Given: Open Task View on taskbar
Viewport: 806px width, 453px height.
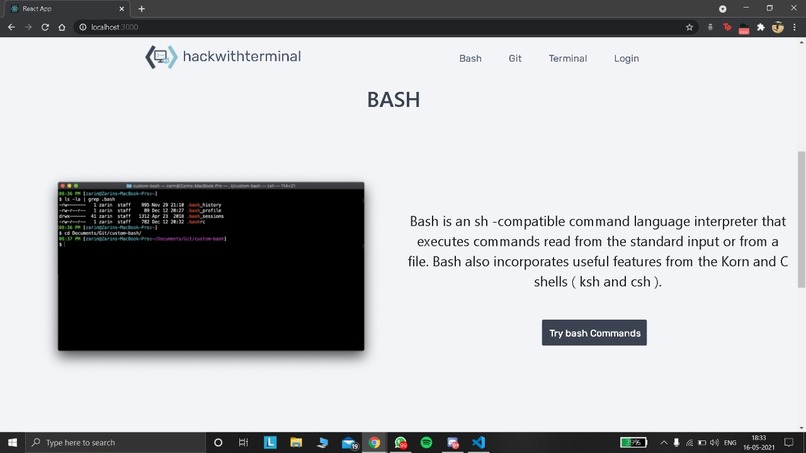Looking at the screenshot, I should [244, 442].
